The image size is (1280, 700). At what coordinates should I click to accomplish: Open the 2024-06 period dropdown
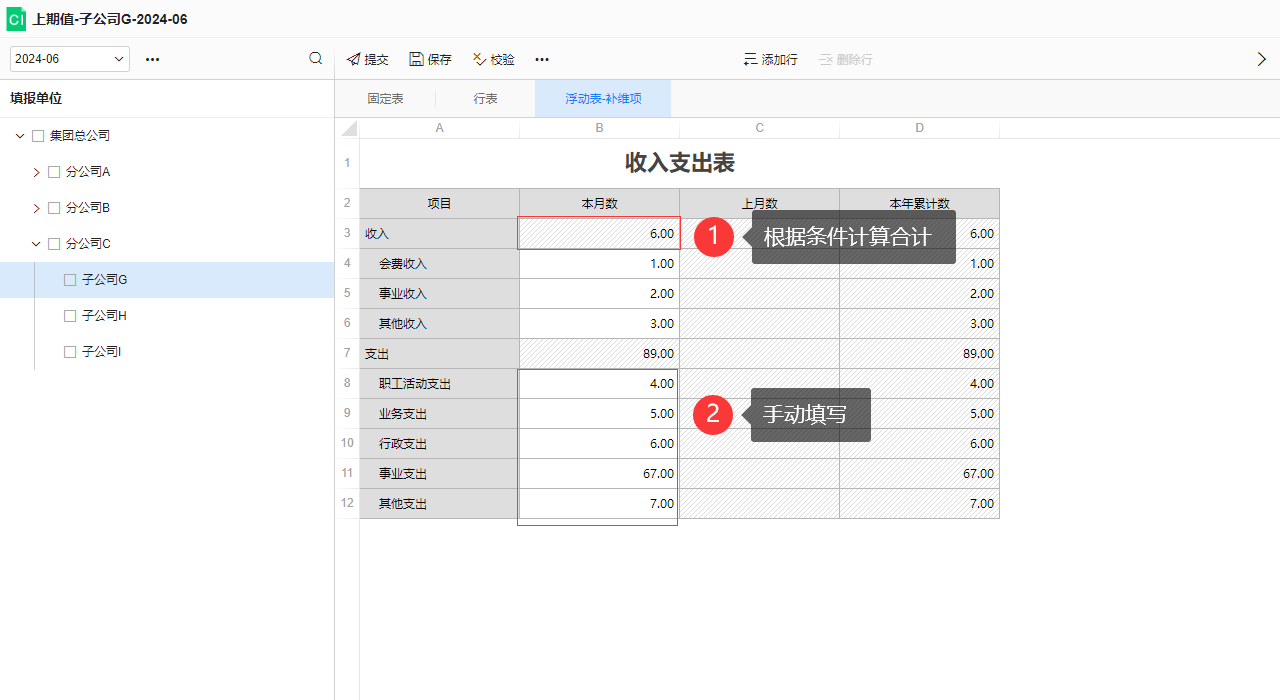click(x=69, y=59)
